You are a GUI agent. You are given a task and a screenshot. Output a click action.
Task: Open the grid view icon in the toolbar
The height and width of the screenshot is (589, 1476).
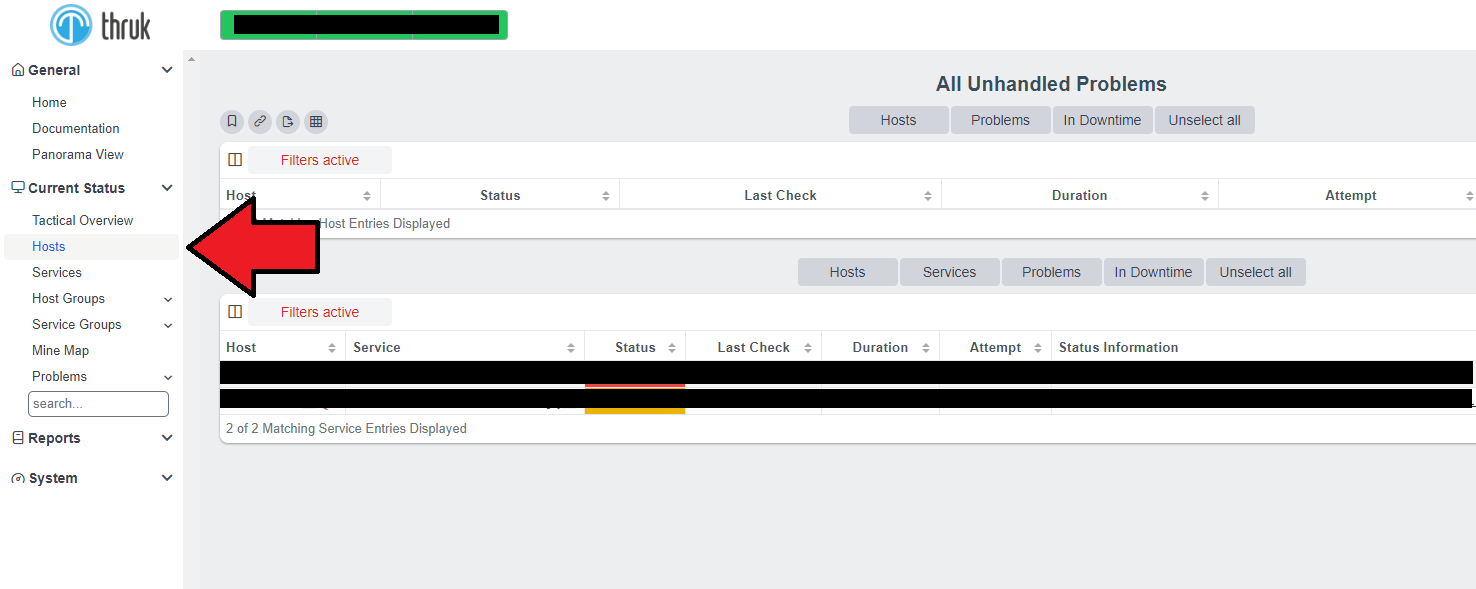click(316, 121)
